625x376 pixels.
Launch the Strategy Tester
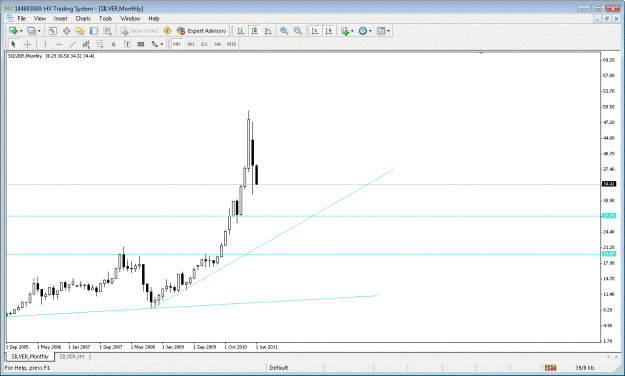108,31
